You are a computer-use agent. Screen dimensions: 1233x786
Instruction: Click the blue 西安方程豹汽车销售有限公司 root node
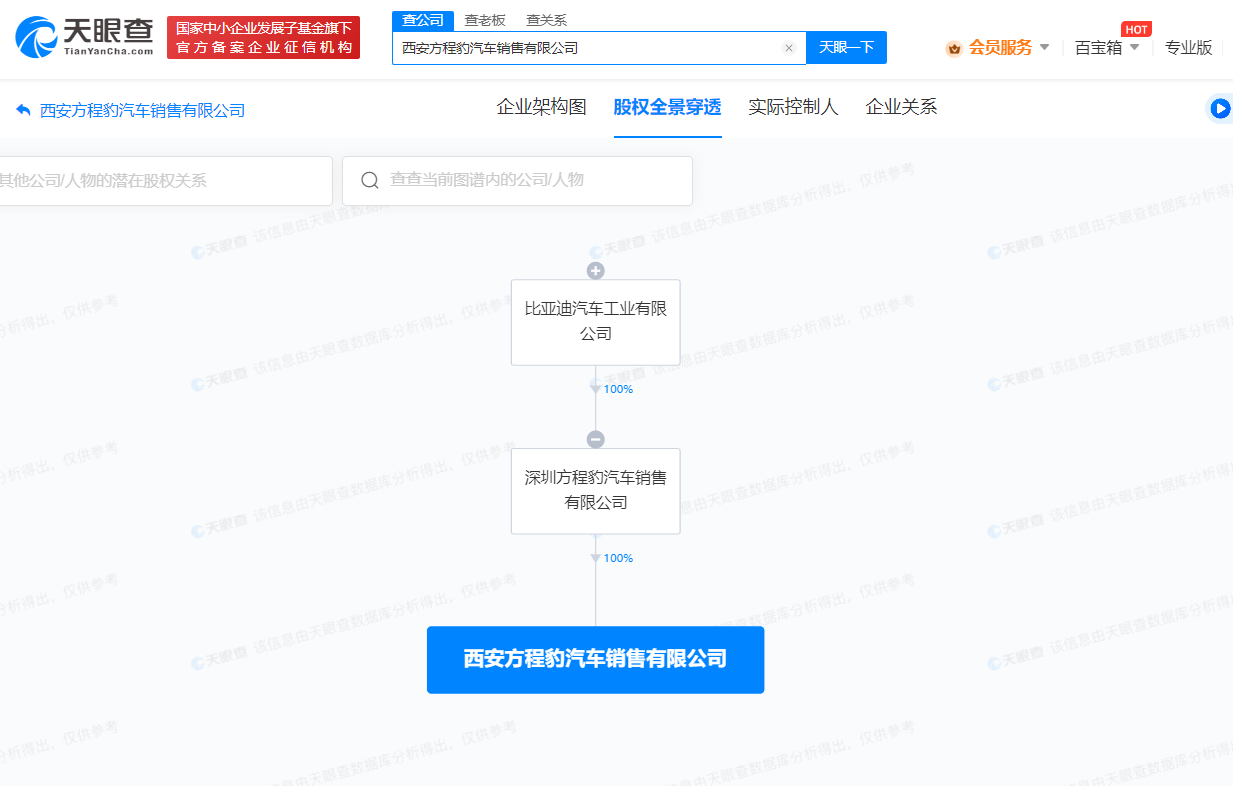click(595, 660)
